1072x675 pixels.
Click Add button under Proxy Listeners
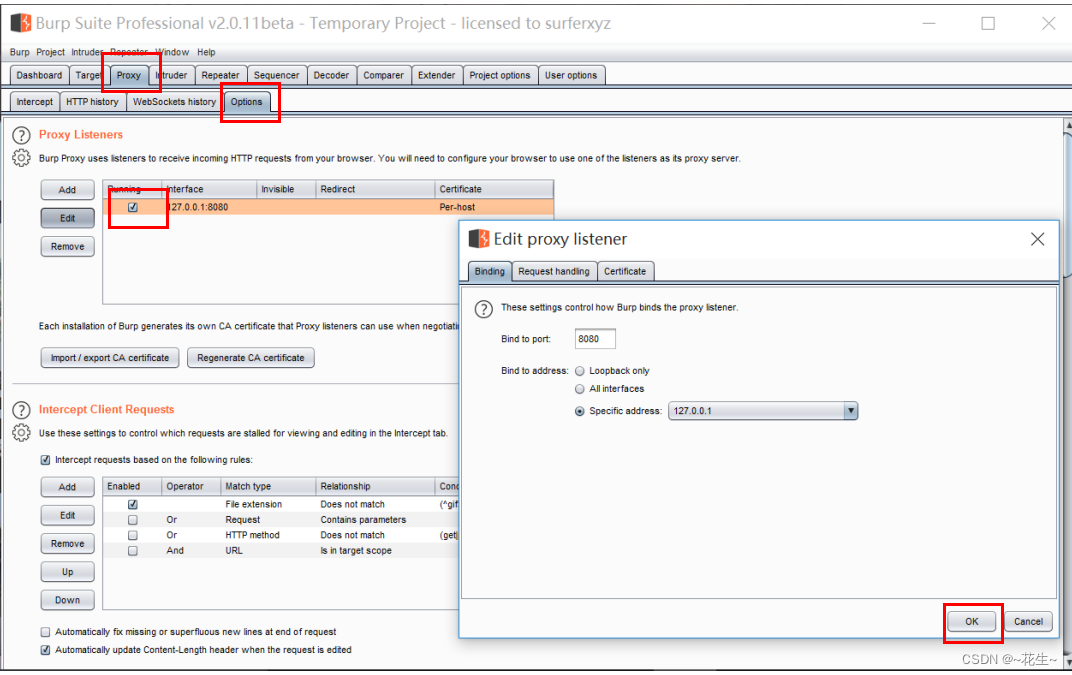tap(68, 190)
